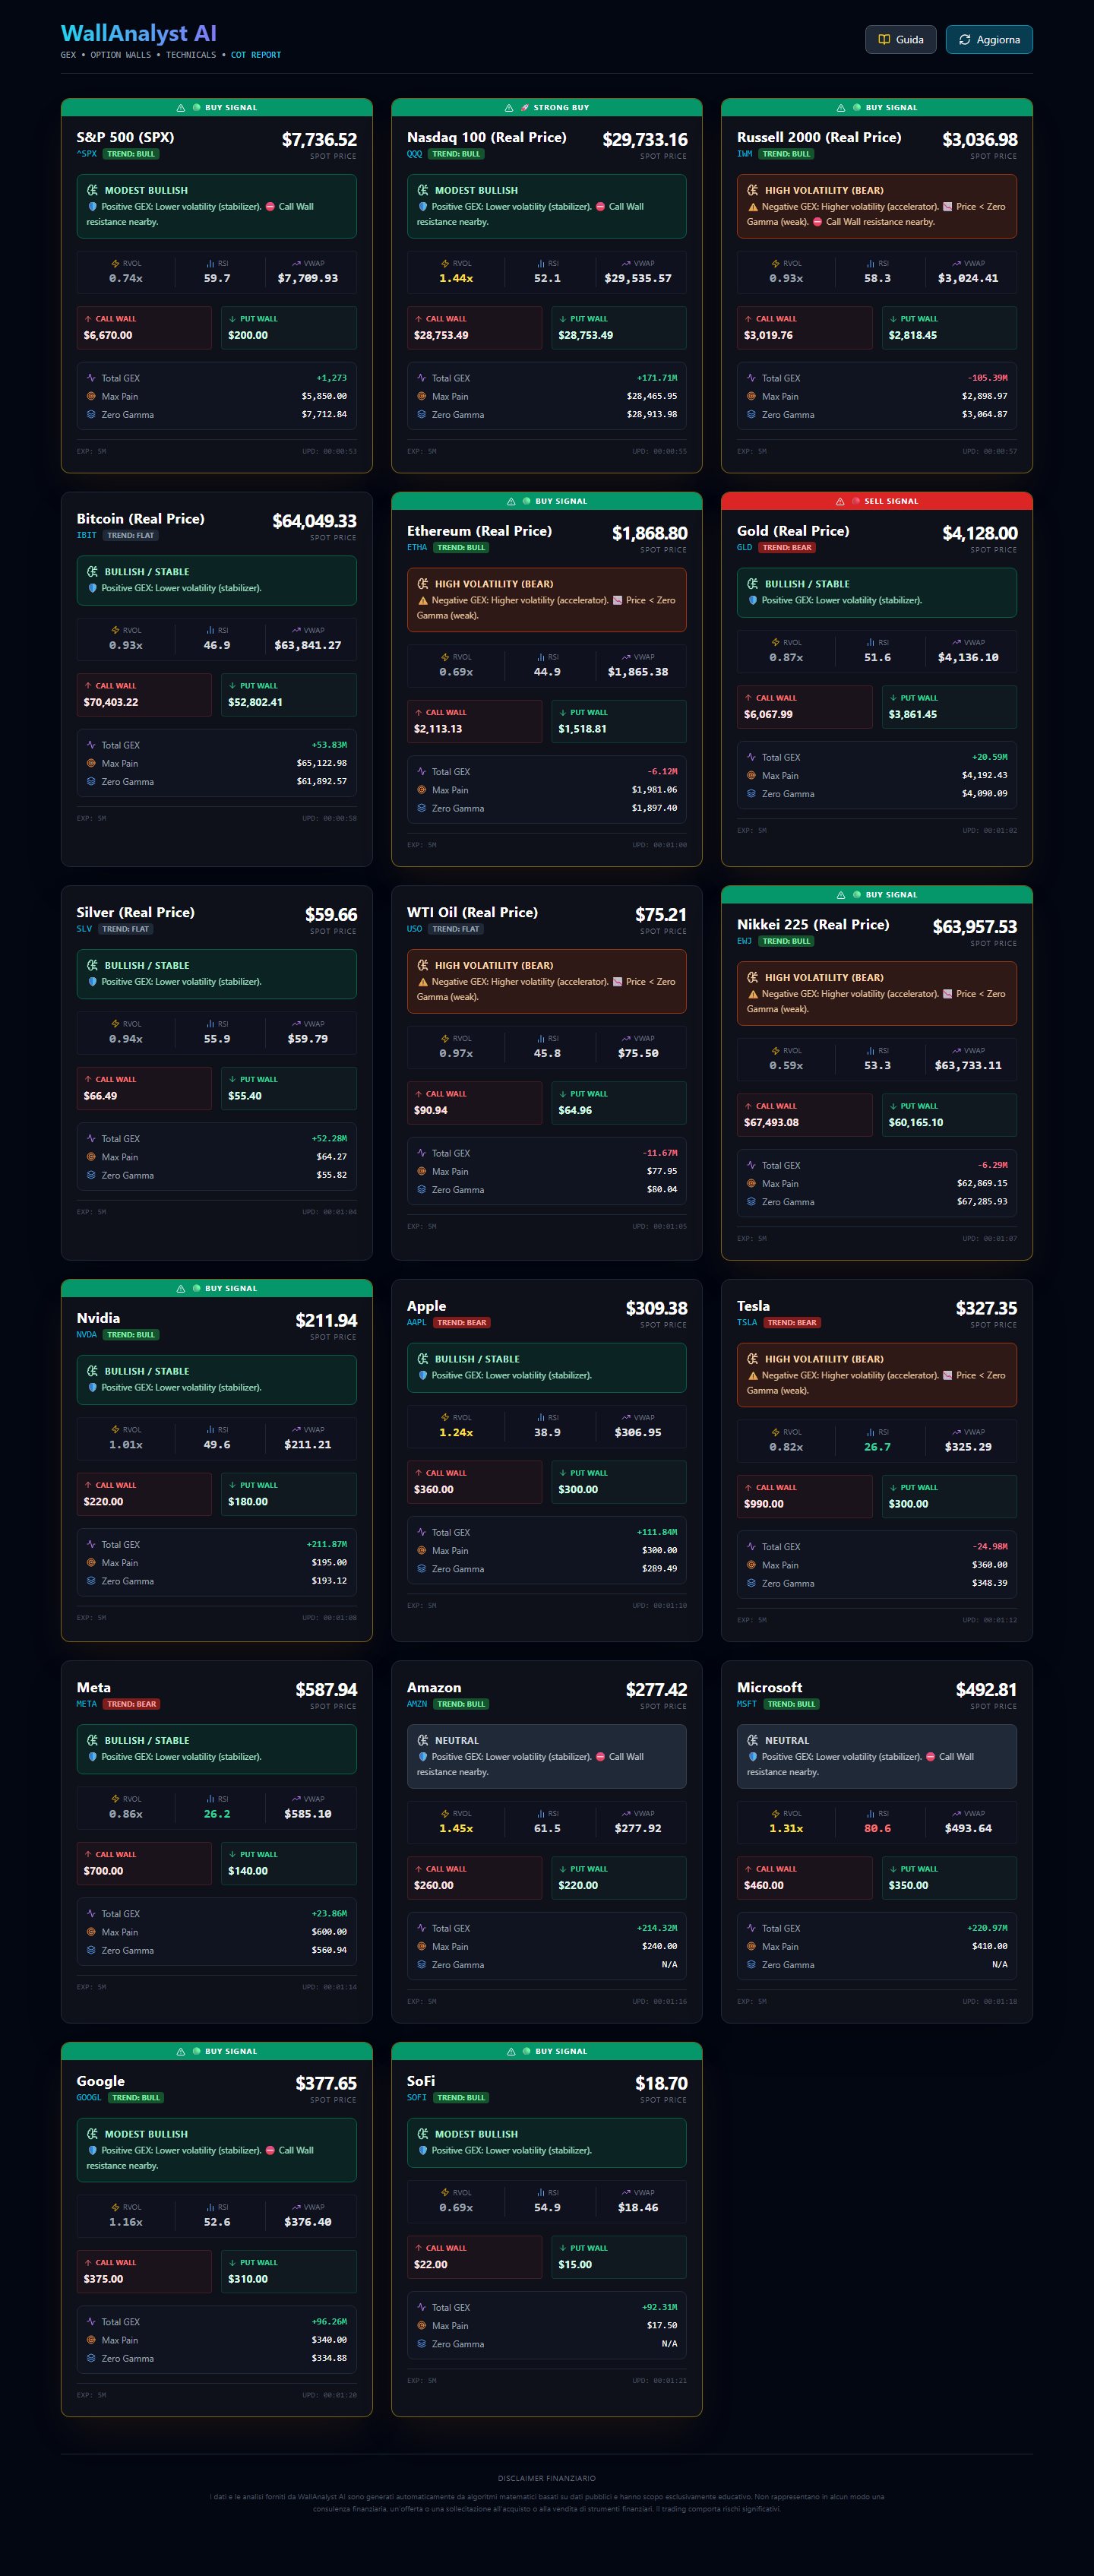
Task: Select Bitcoin Put Wall value $52,802.41
Action: tap(255, 703)
